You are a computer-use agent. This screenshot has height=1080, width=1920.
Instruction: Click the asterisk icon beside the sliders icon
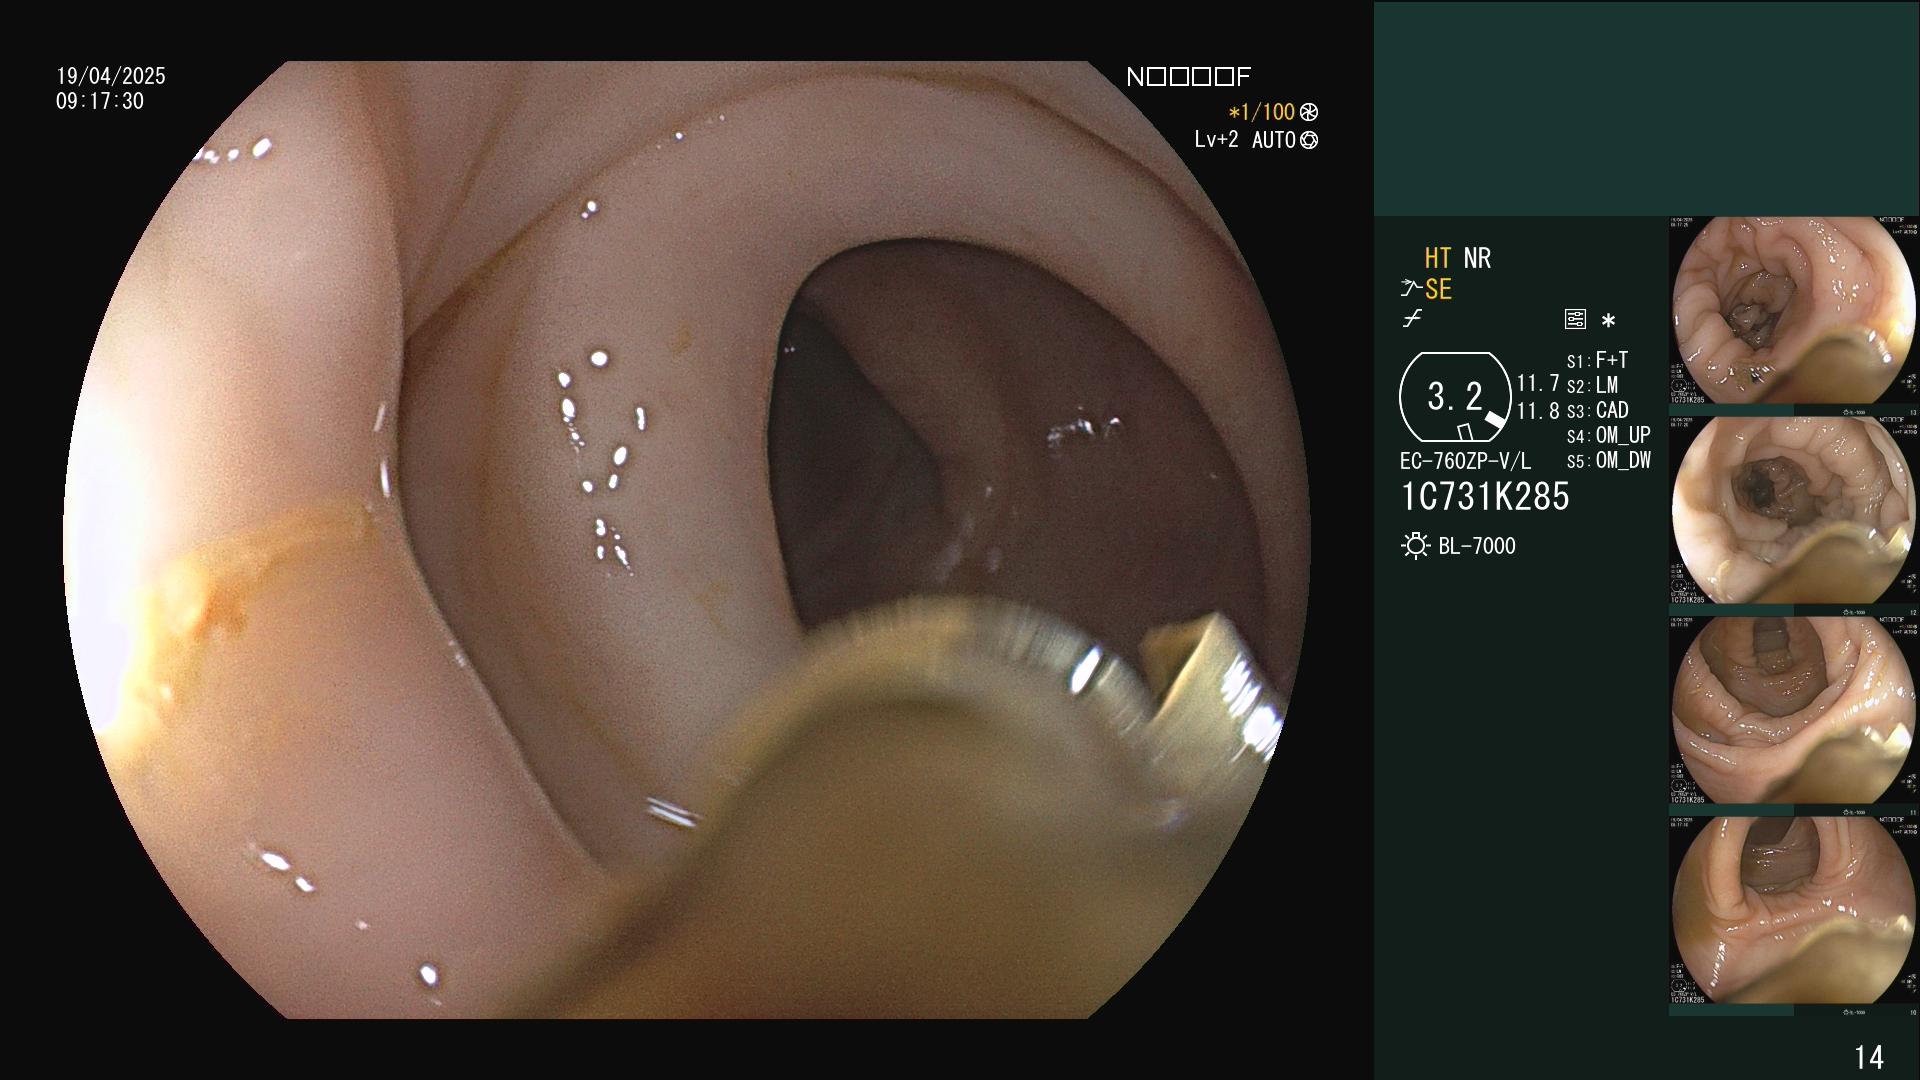coord(1608,321)
